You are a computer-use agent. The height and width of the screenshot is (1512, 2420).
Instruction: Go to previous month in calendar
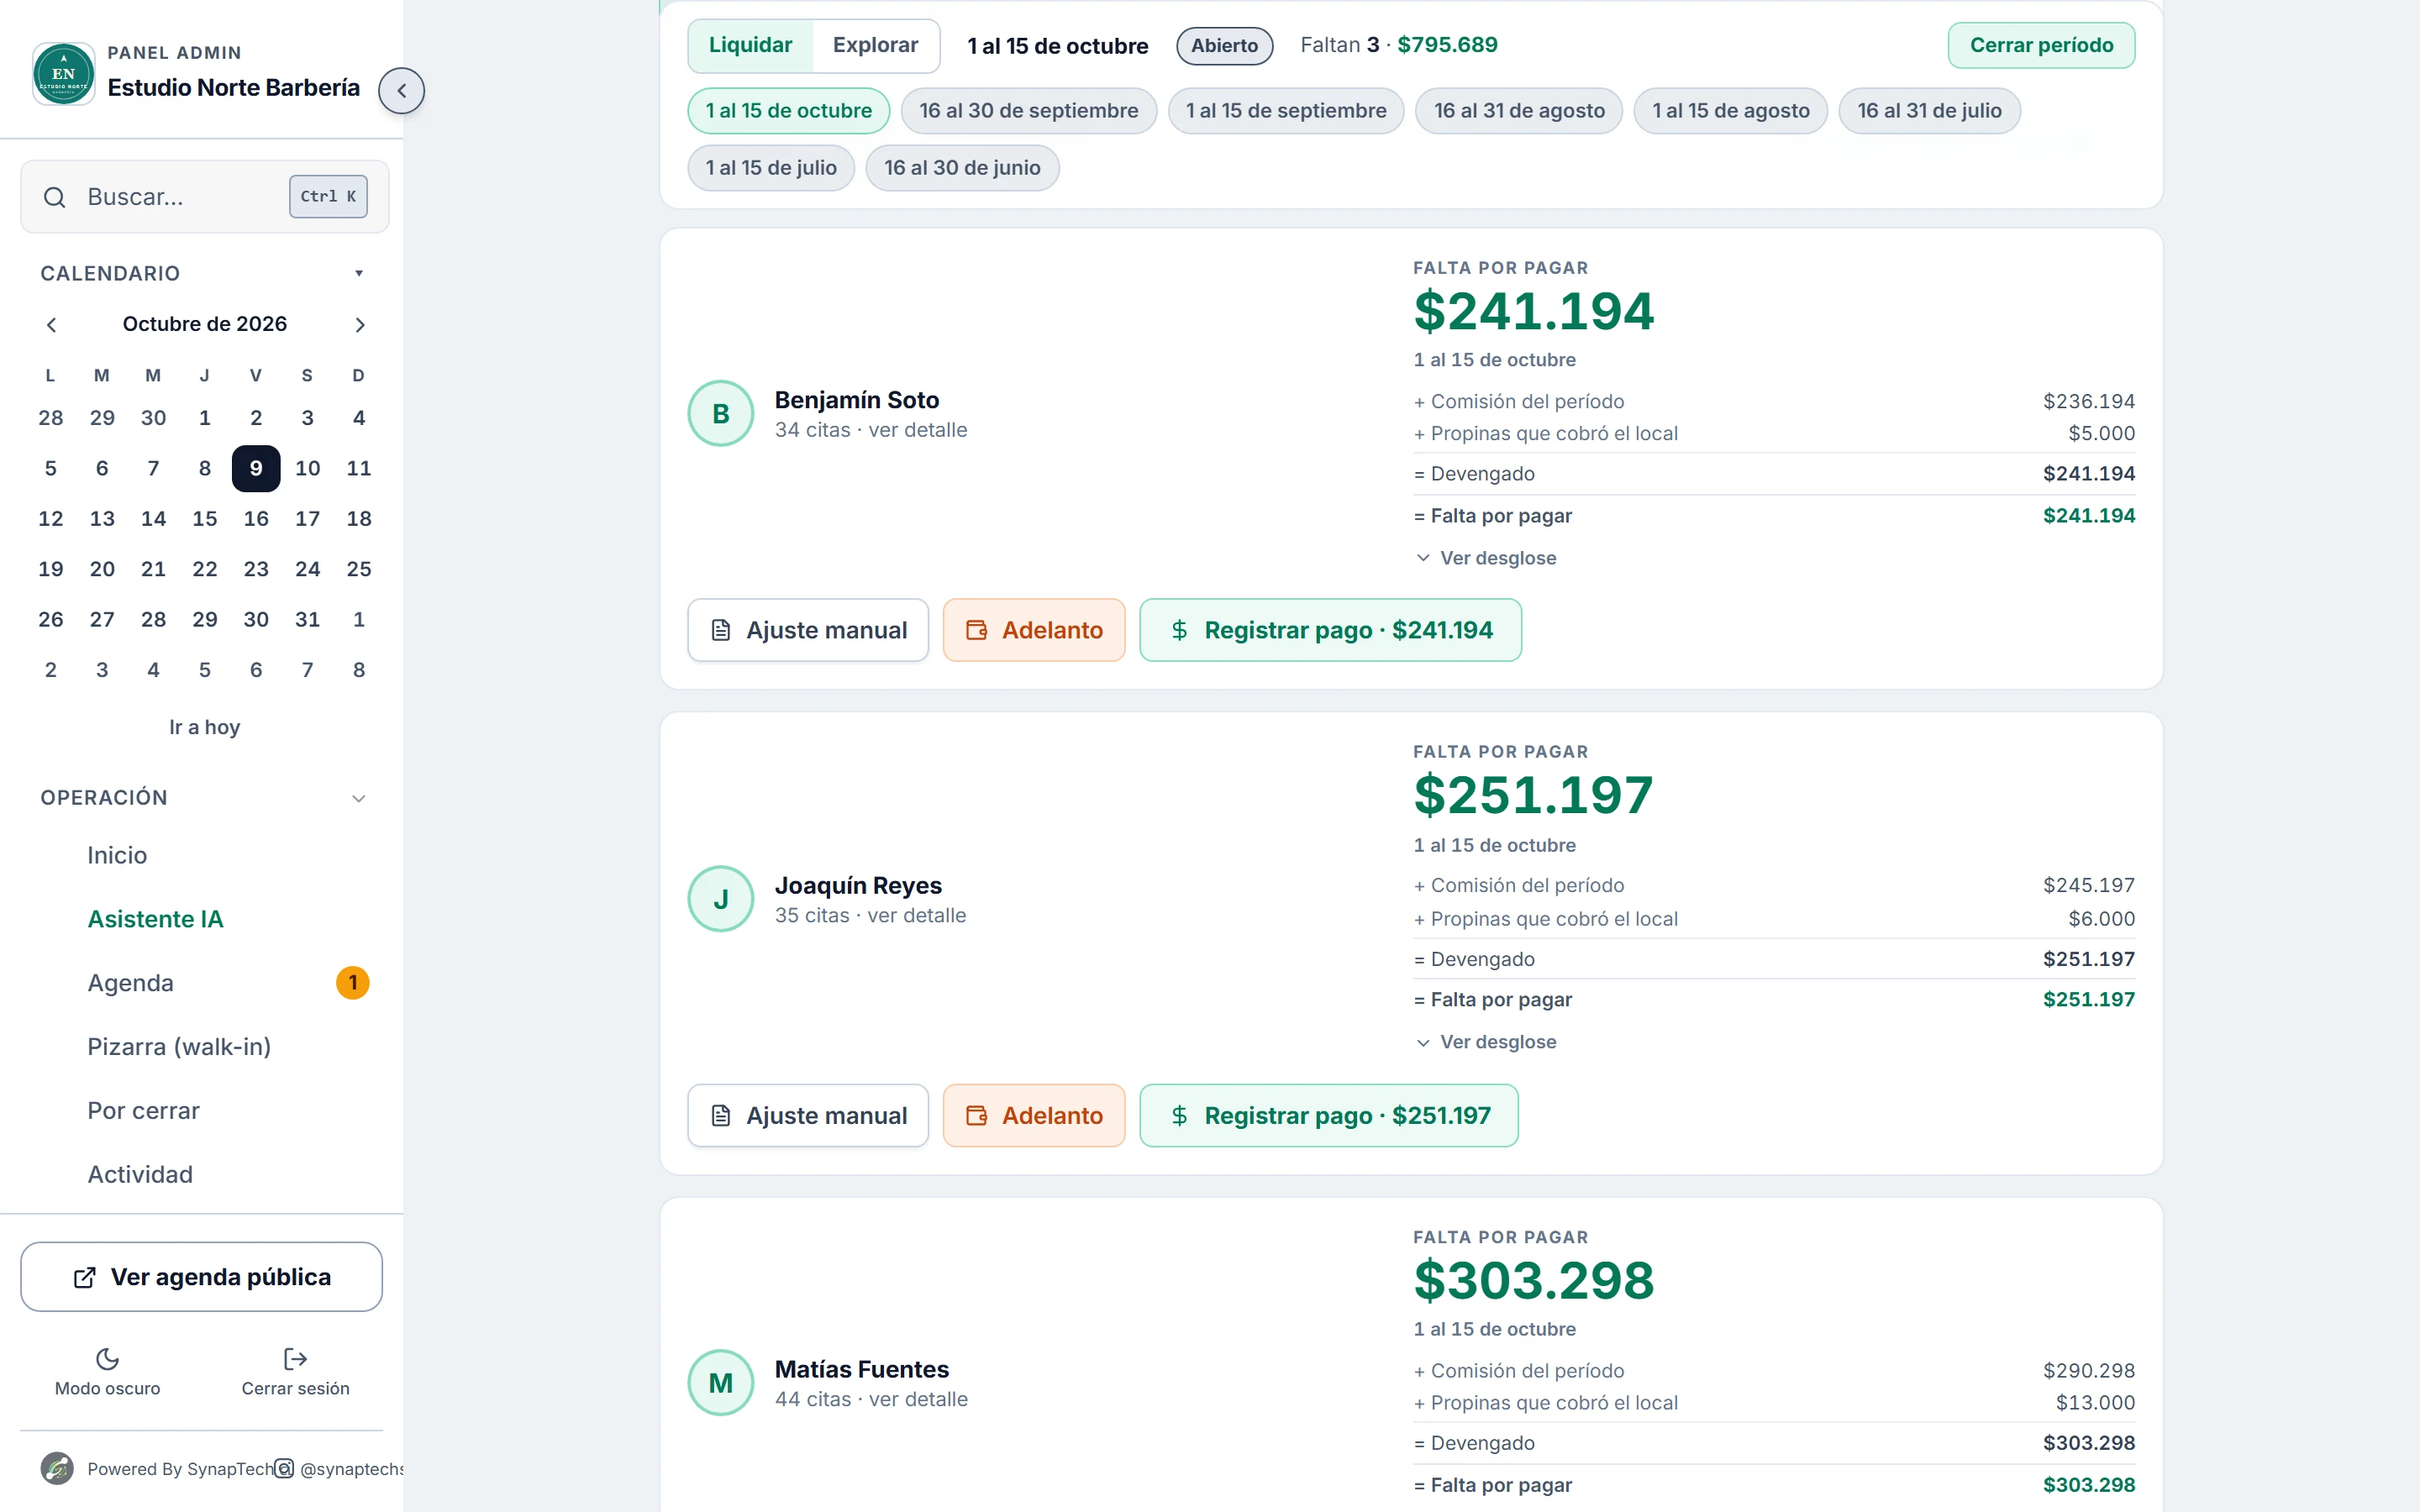51,325
